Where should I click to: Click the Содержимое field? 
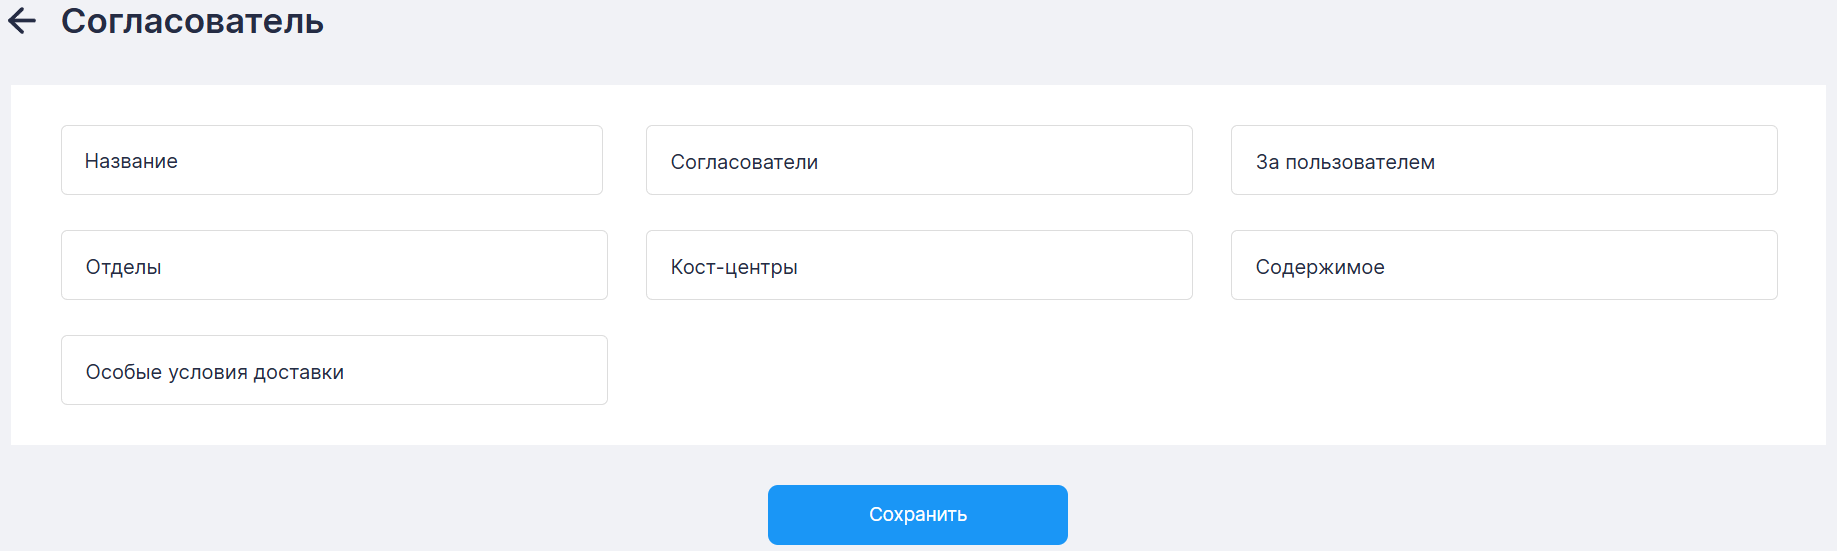(1503, 265)
